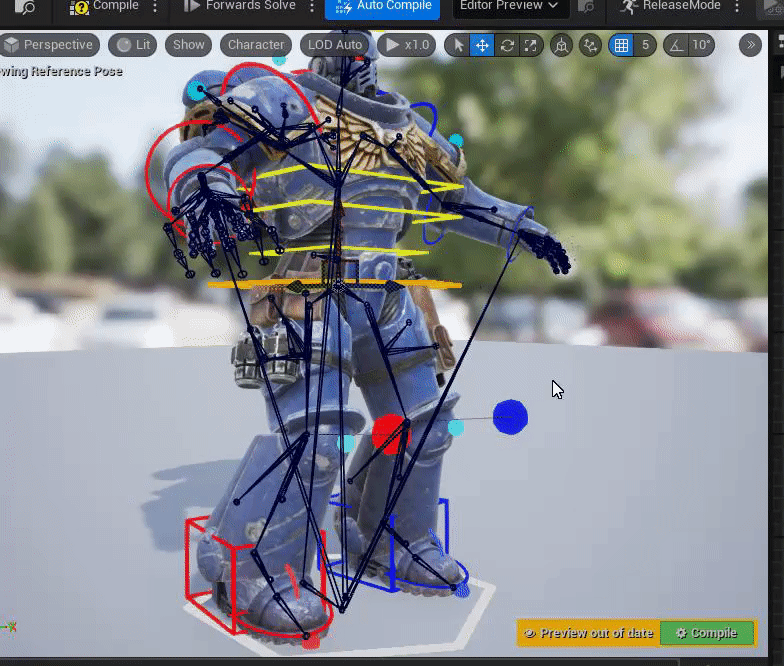
Task: Click the Forwards Solve play icon
Action: click(192, 6)
